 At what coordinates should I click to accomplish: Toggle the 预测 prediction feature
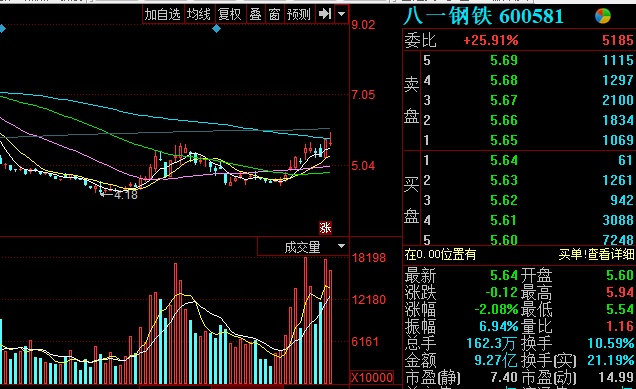299,15
